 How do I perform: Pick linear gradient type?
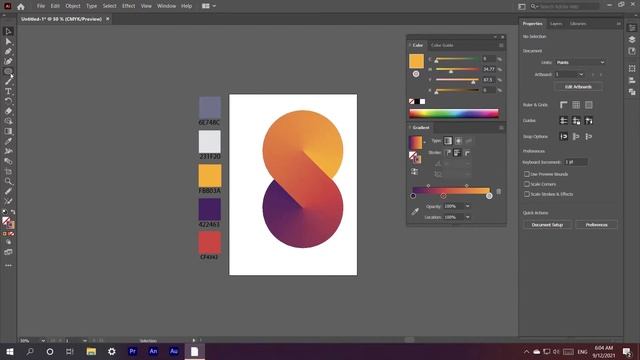tap(448, 141)
